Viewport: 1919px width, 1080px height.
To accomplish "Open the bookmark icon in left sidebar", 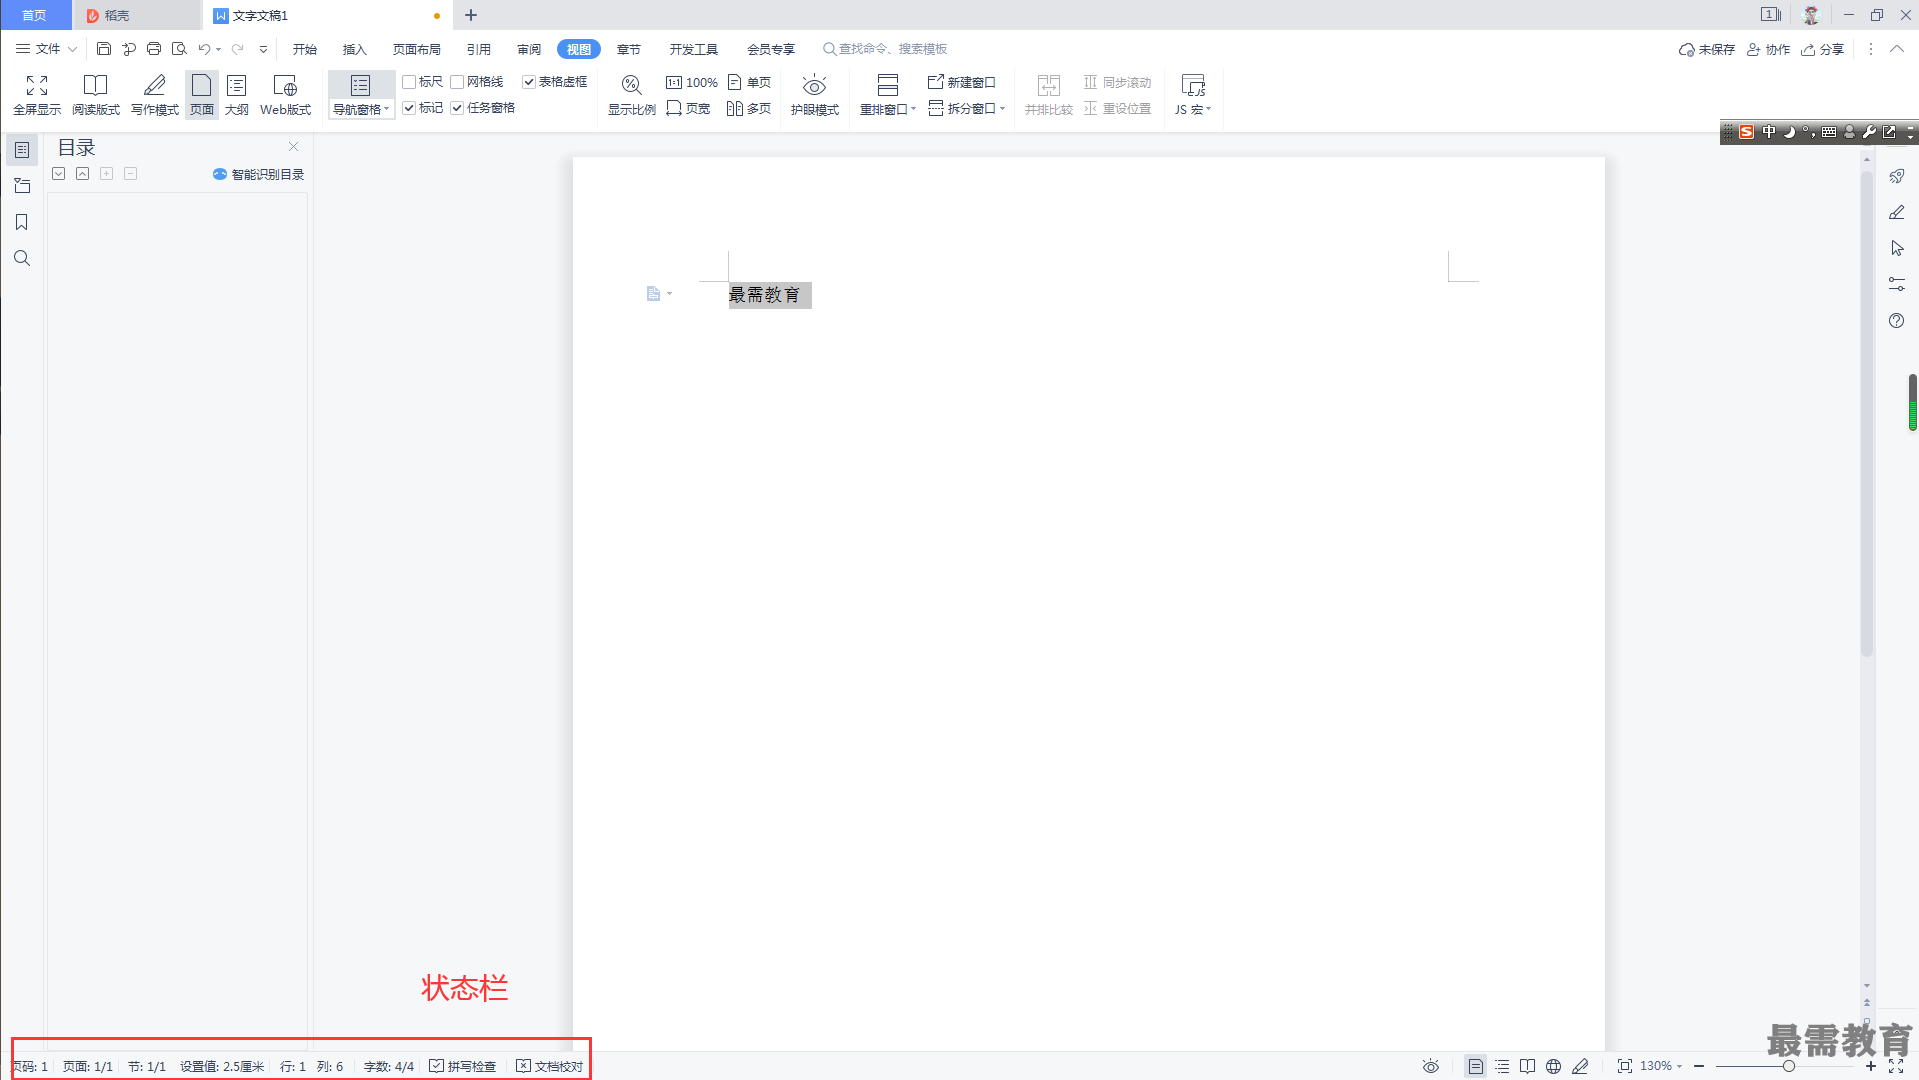I will pyautogui.click(x=22, y=222).
